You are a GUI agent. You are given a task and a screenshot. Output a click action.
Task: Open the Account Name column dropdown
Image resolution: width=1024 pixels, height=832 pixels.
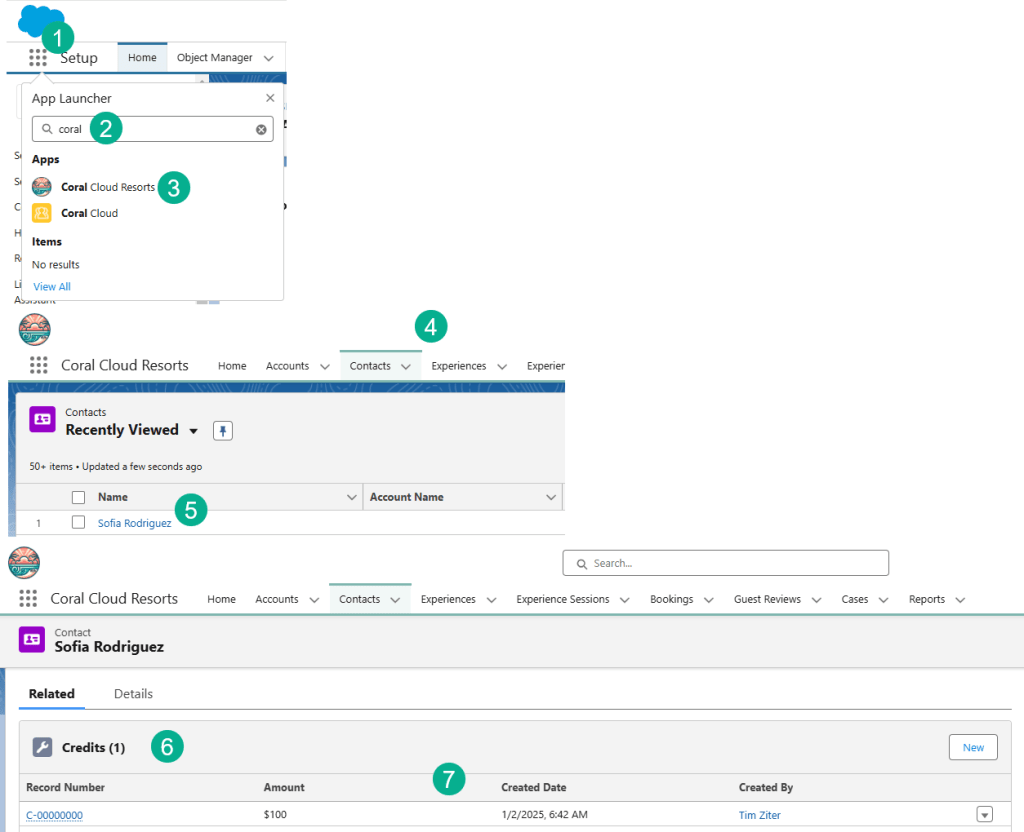551,497
